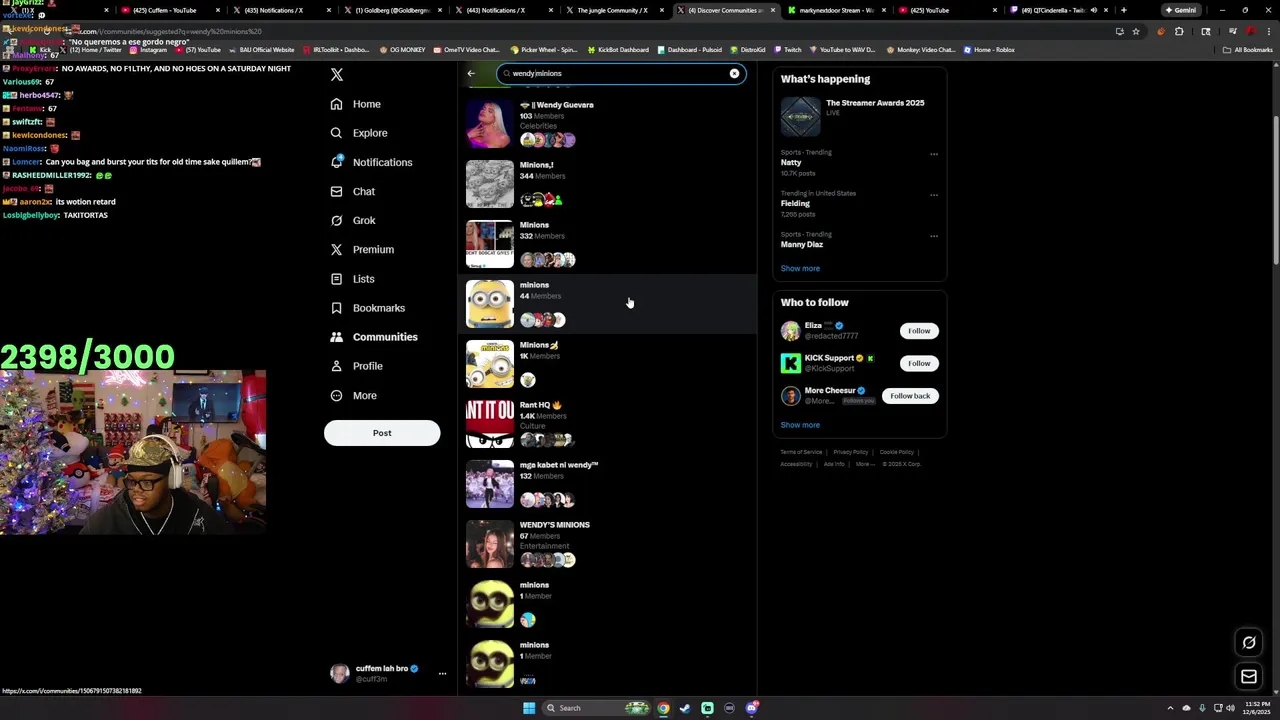Open Premium from the sidebar

pyautogui.click(x=361, y=249)
